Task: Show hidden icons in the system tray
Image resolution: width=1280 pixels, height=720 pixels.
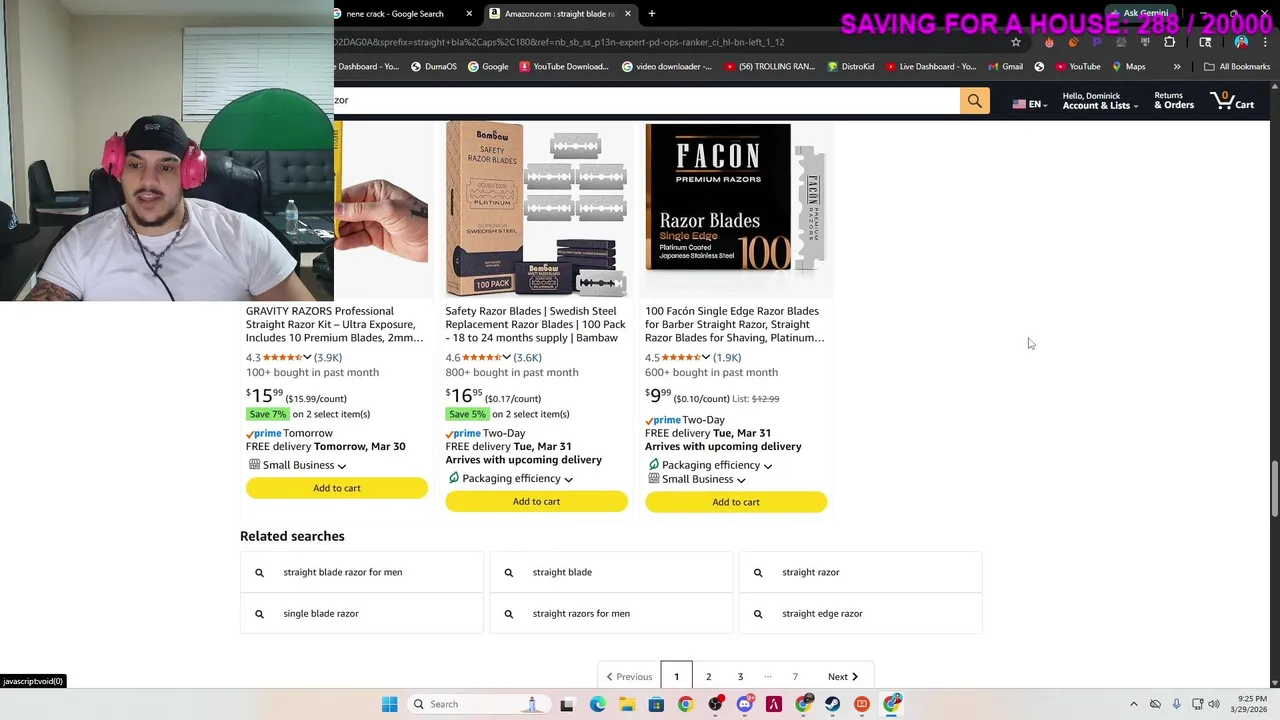Action: pyautogui.click(x=1133, y=704)
